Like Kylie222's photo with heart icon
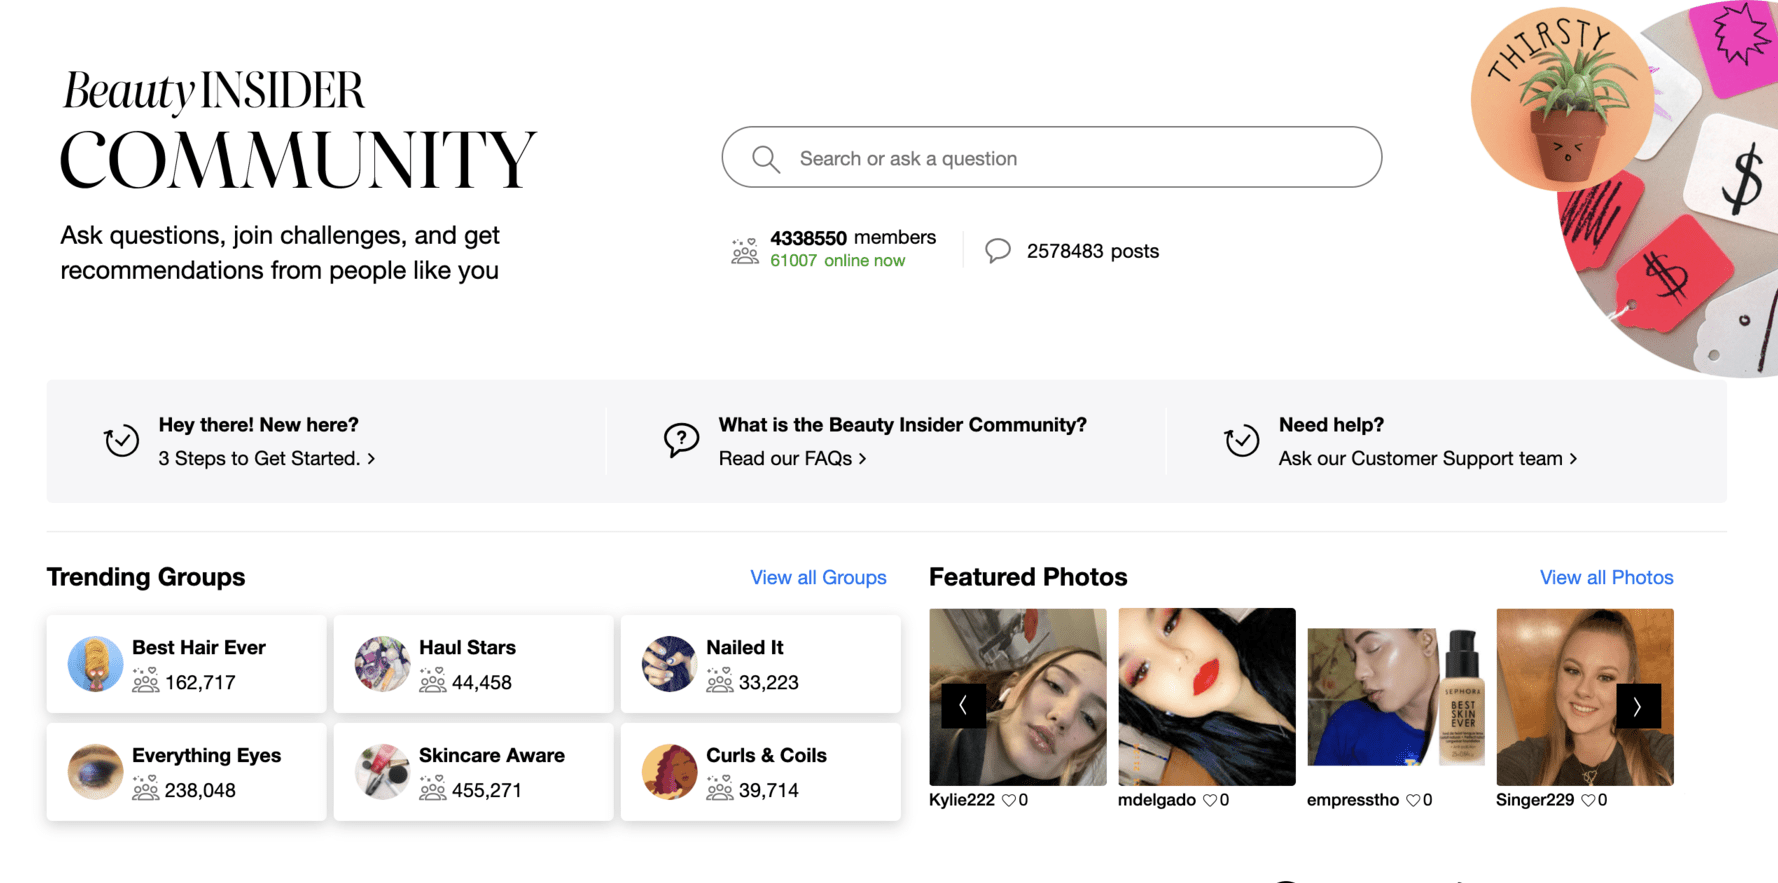1778x883 pixels. (1008, 800)
